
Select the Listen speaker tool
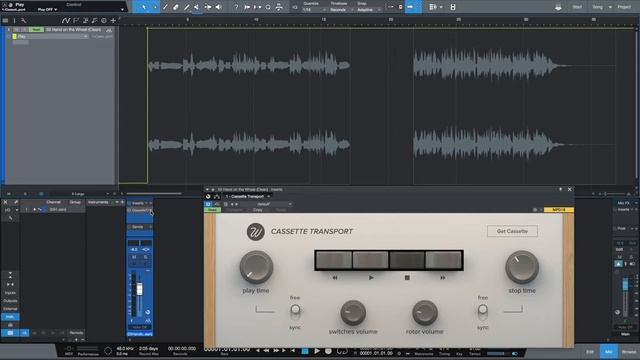tap(219, 7)
